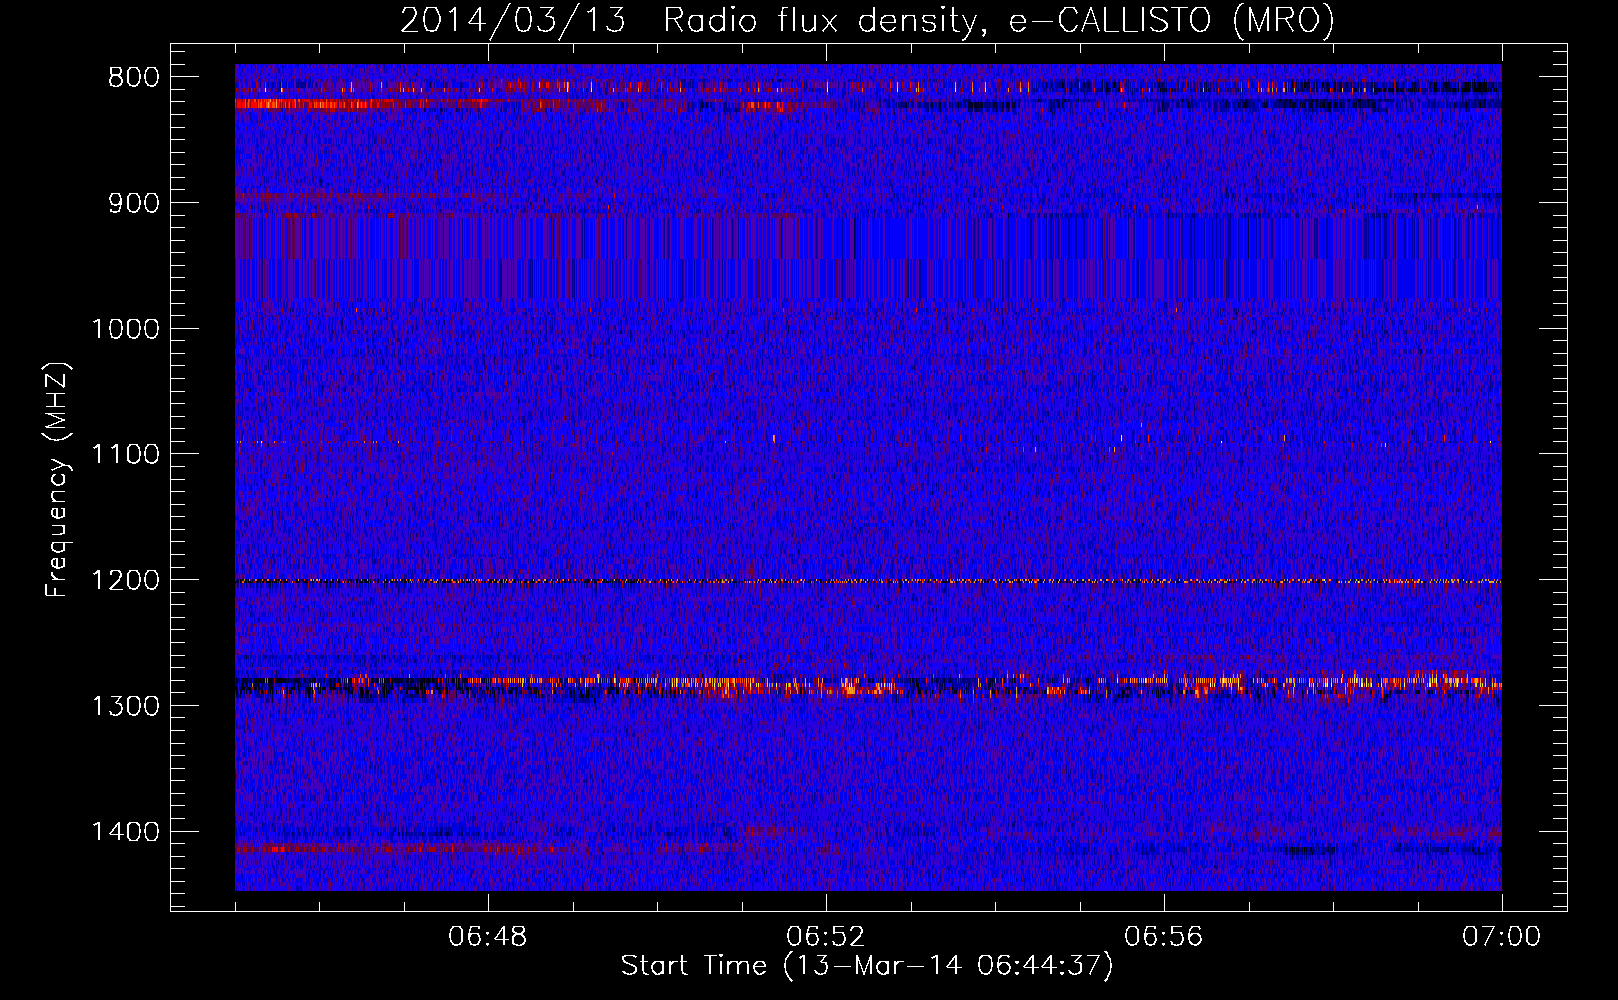Click the 1400 frequency tick label
Viewport: 1618px width, 1000px height.
(125, 832)
